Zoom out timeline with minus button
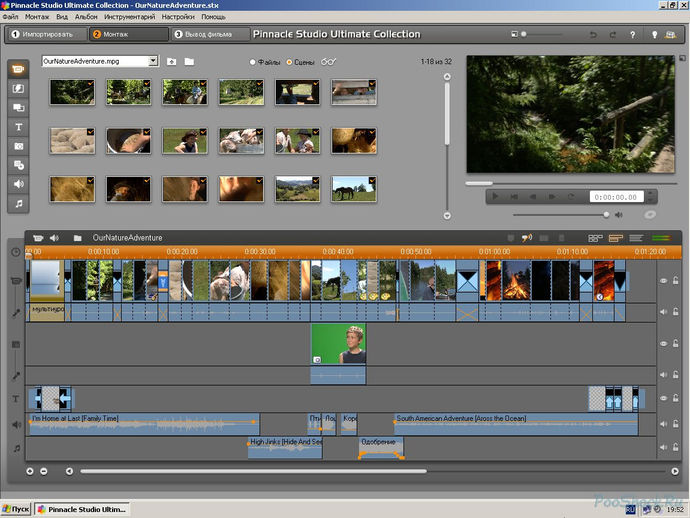Image resolution: width=690 pixels, height=518 pixels. coord(44,471)
